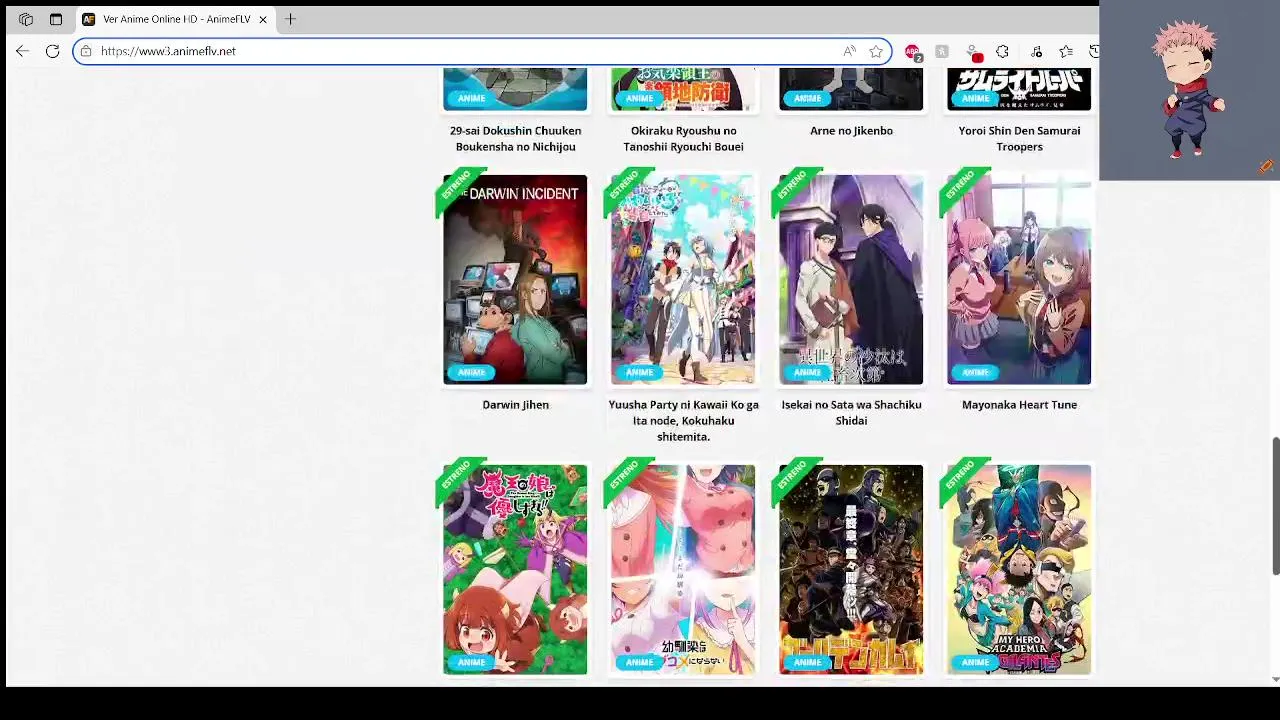Open the toolbar icon right of Extensions puzzle
This screenshot has width=1280, height=720.
click(x=1036, y=51)
